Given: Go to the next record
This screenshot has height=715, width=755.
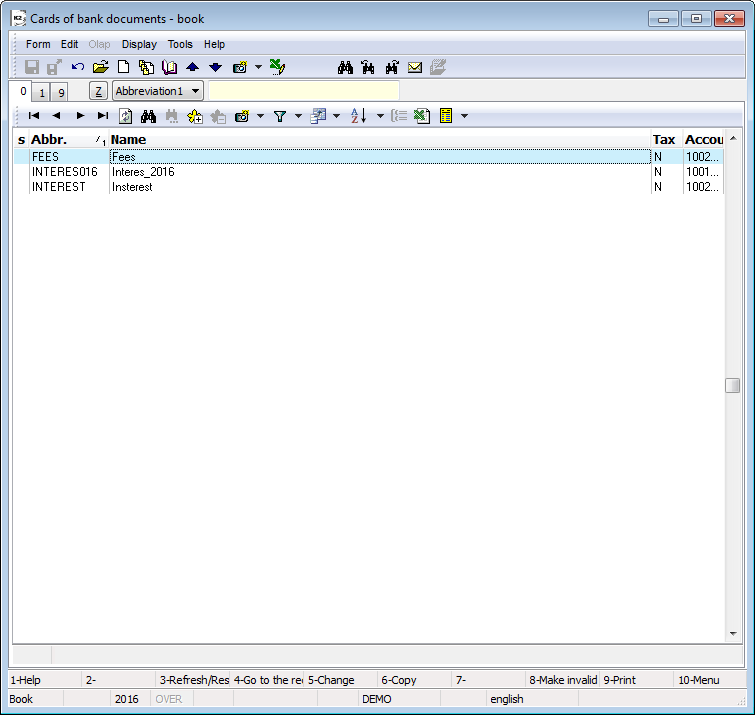Looking at the screenshot, I should (80, 116).
